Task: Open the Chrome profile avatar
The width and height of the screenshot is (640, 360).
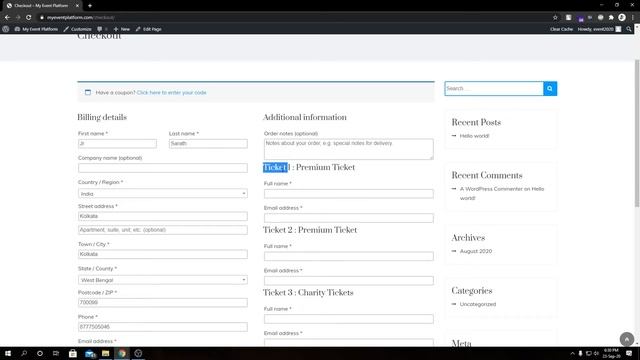Action: [622, 18]
